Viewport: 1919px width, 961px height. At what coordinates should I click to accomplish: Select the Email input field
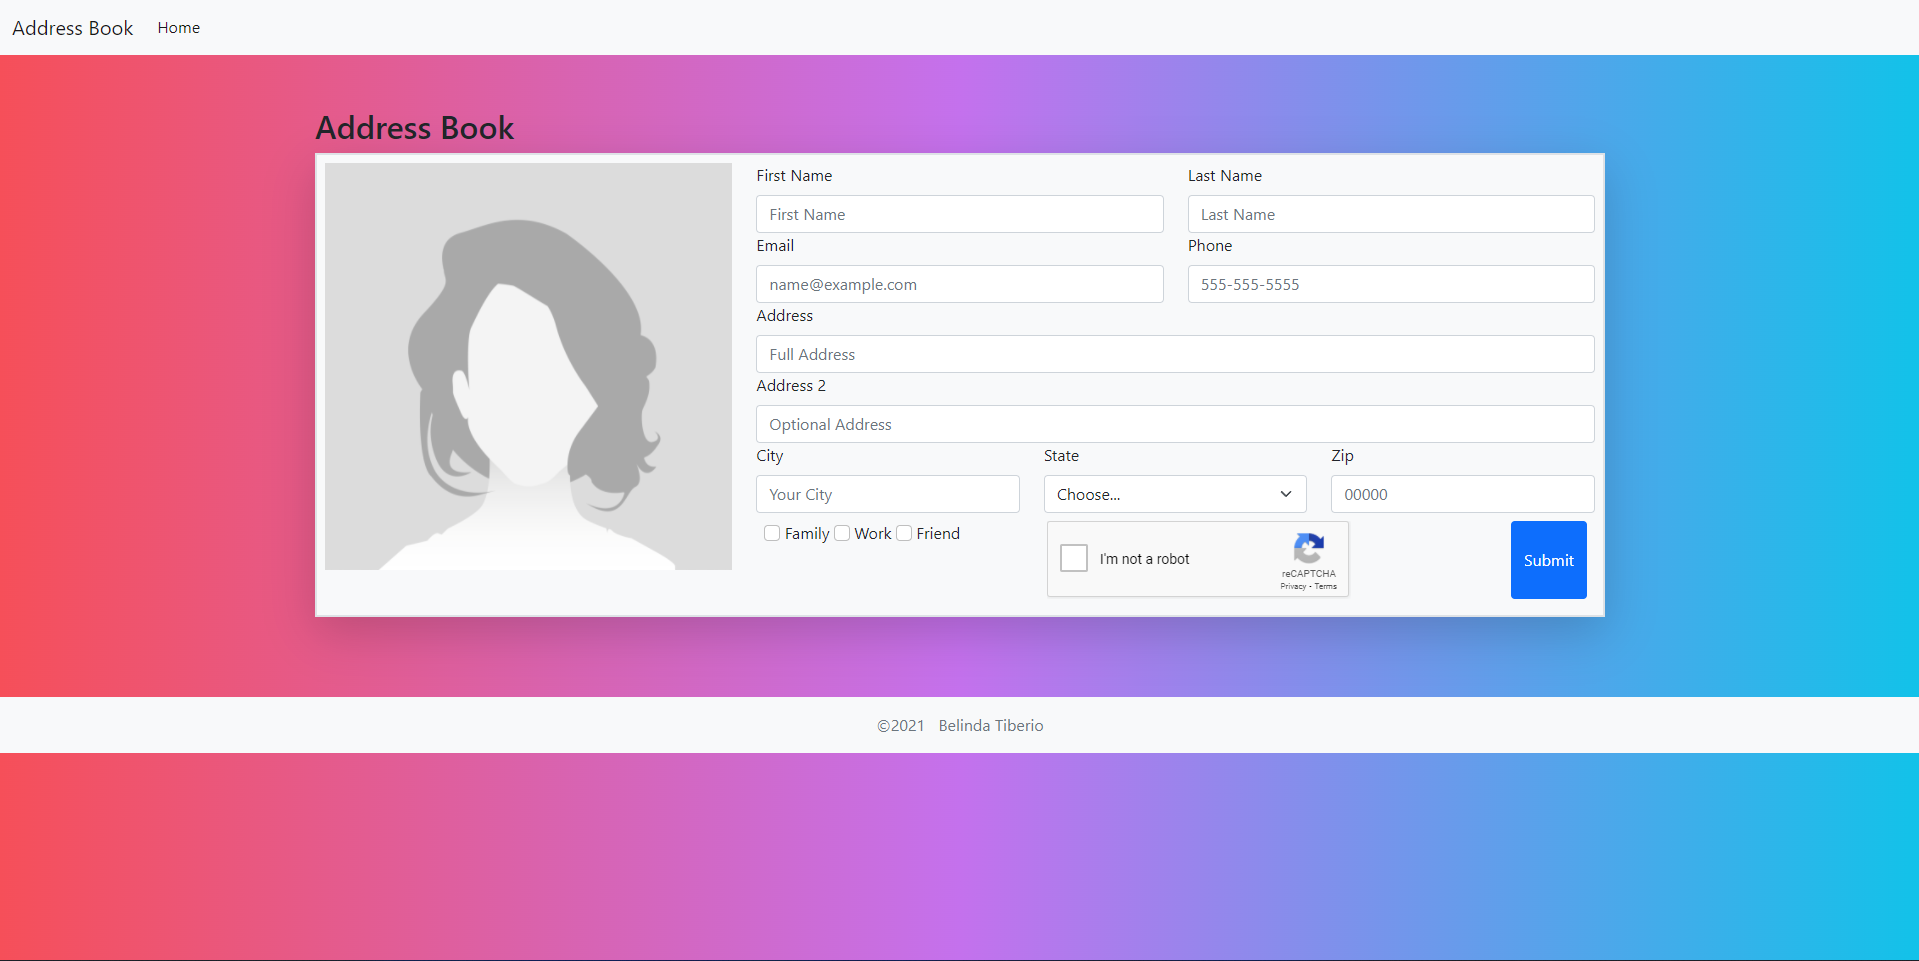[x=959, y=284]
